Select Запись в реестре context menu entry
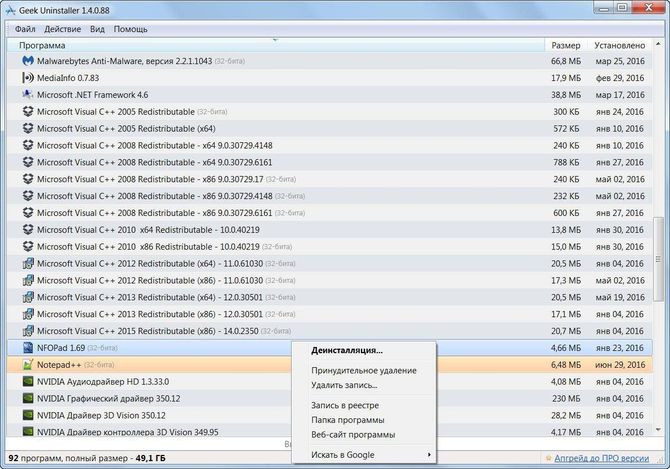 tap(364, 405)
